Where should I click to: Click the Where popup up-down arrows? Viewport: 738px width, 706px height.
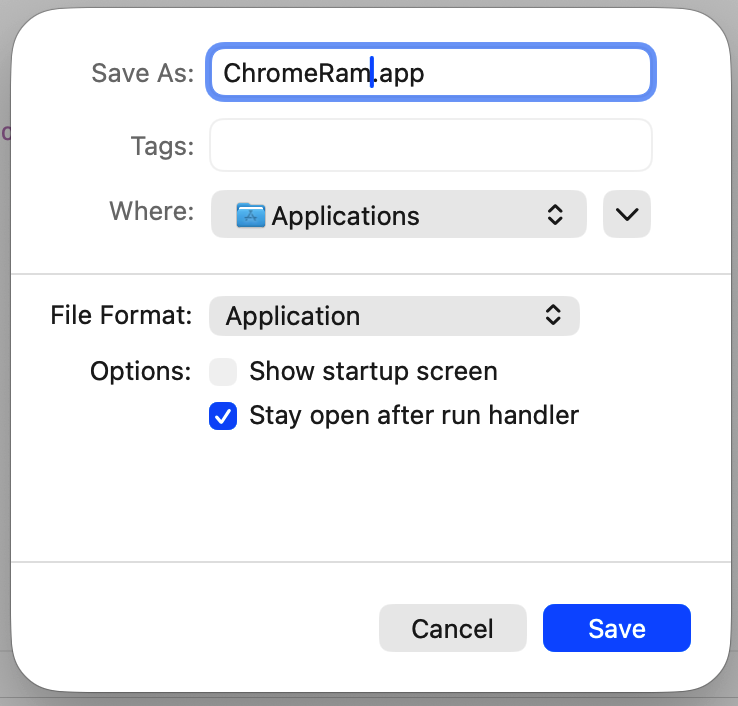click(555, 215)
